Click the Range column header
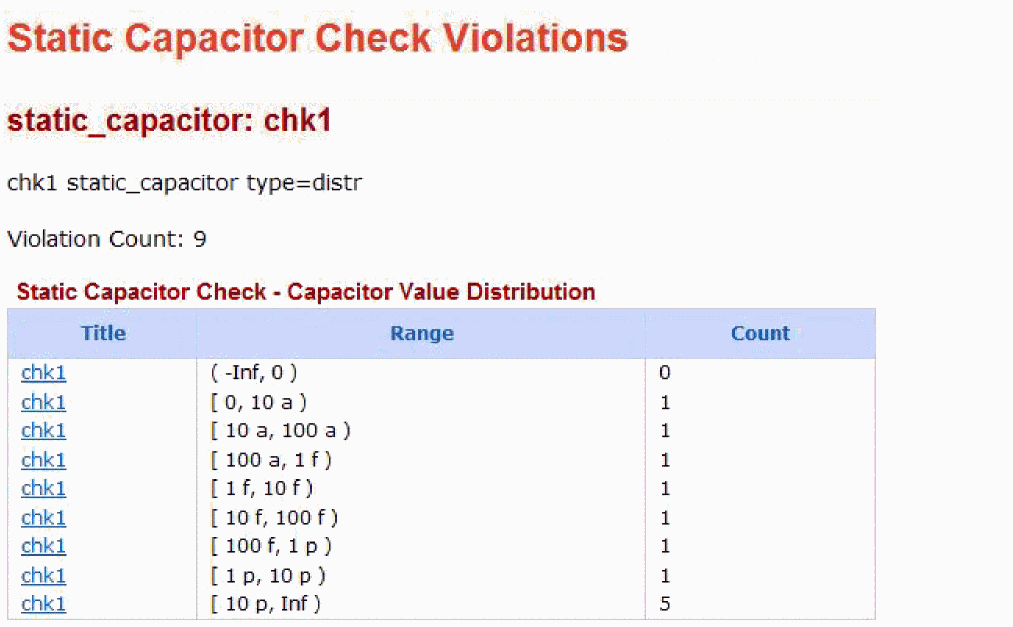The image size is (1013, 627). [x=421, y=334]
